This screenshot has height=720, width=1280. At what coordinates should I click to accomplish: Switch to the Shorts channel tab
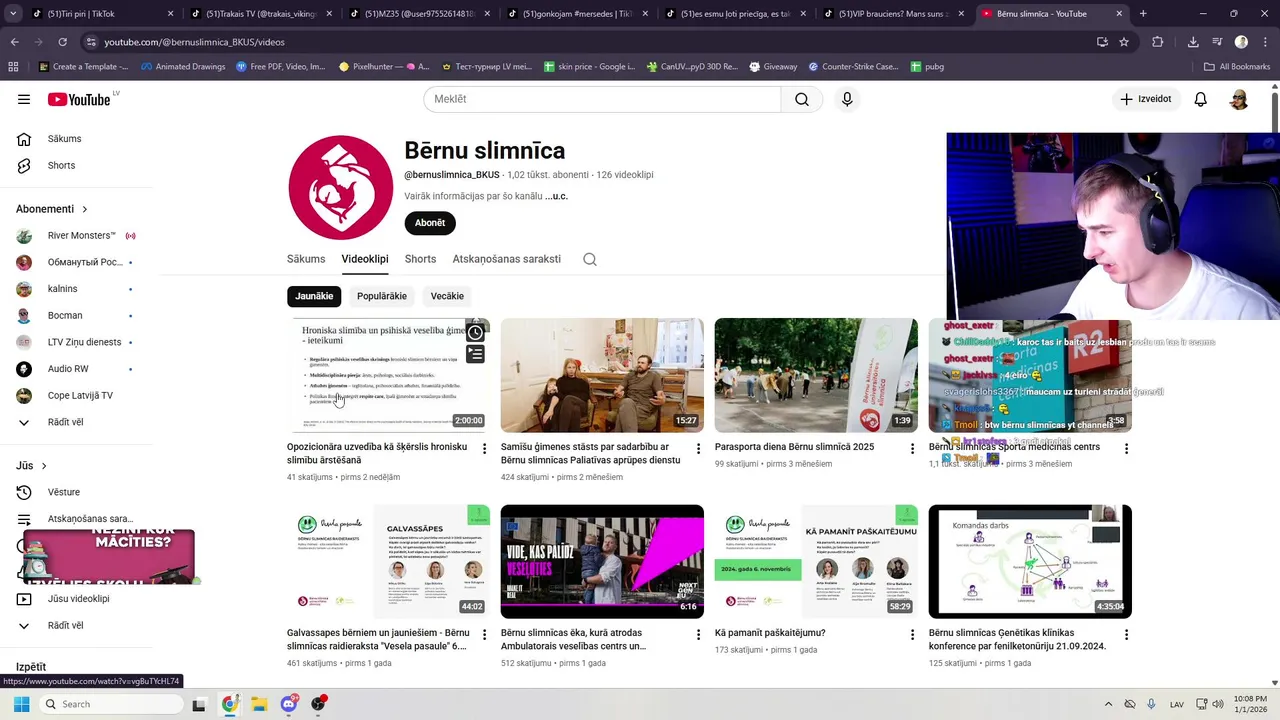point(420,259)
